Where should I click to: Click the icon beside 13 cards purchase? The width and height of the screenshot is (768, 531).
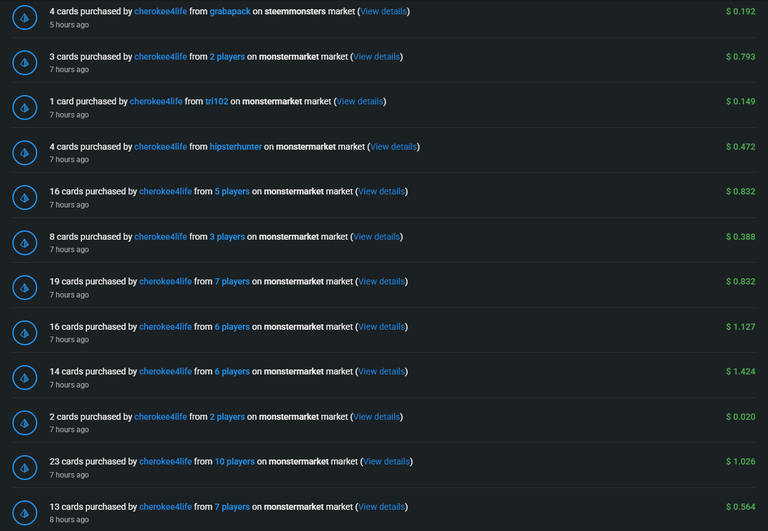[x=24, y=513]
